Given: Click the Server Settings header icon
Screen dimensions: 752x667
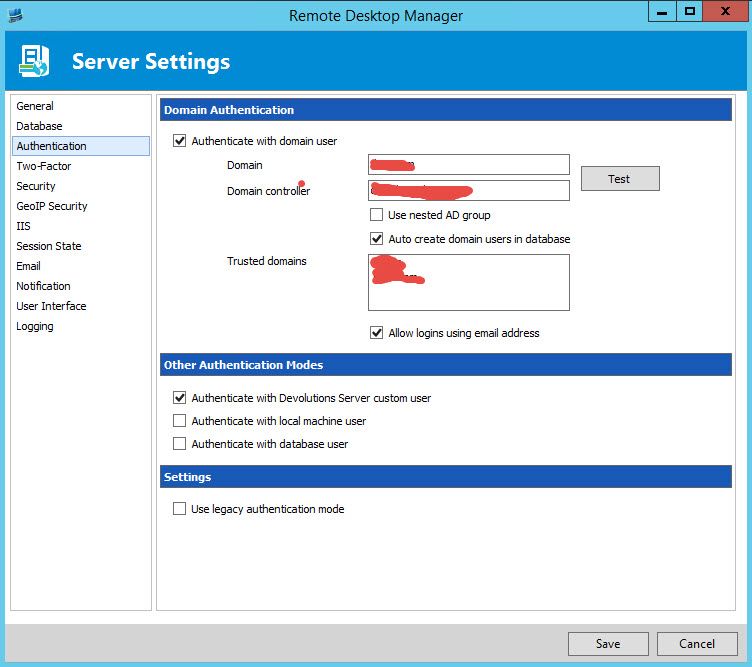Looking at the screenshot, I should point(34,61).
